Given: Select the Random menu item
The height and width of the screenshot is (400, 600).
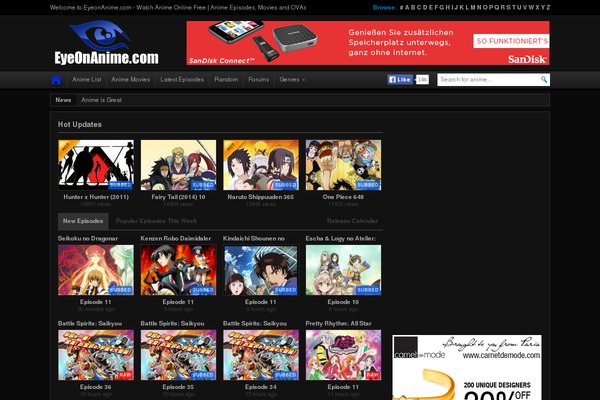Looking at the screenshot, I should tap(226, 80).
